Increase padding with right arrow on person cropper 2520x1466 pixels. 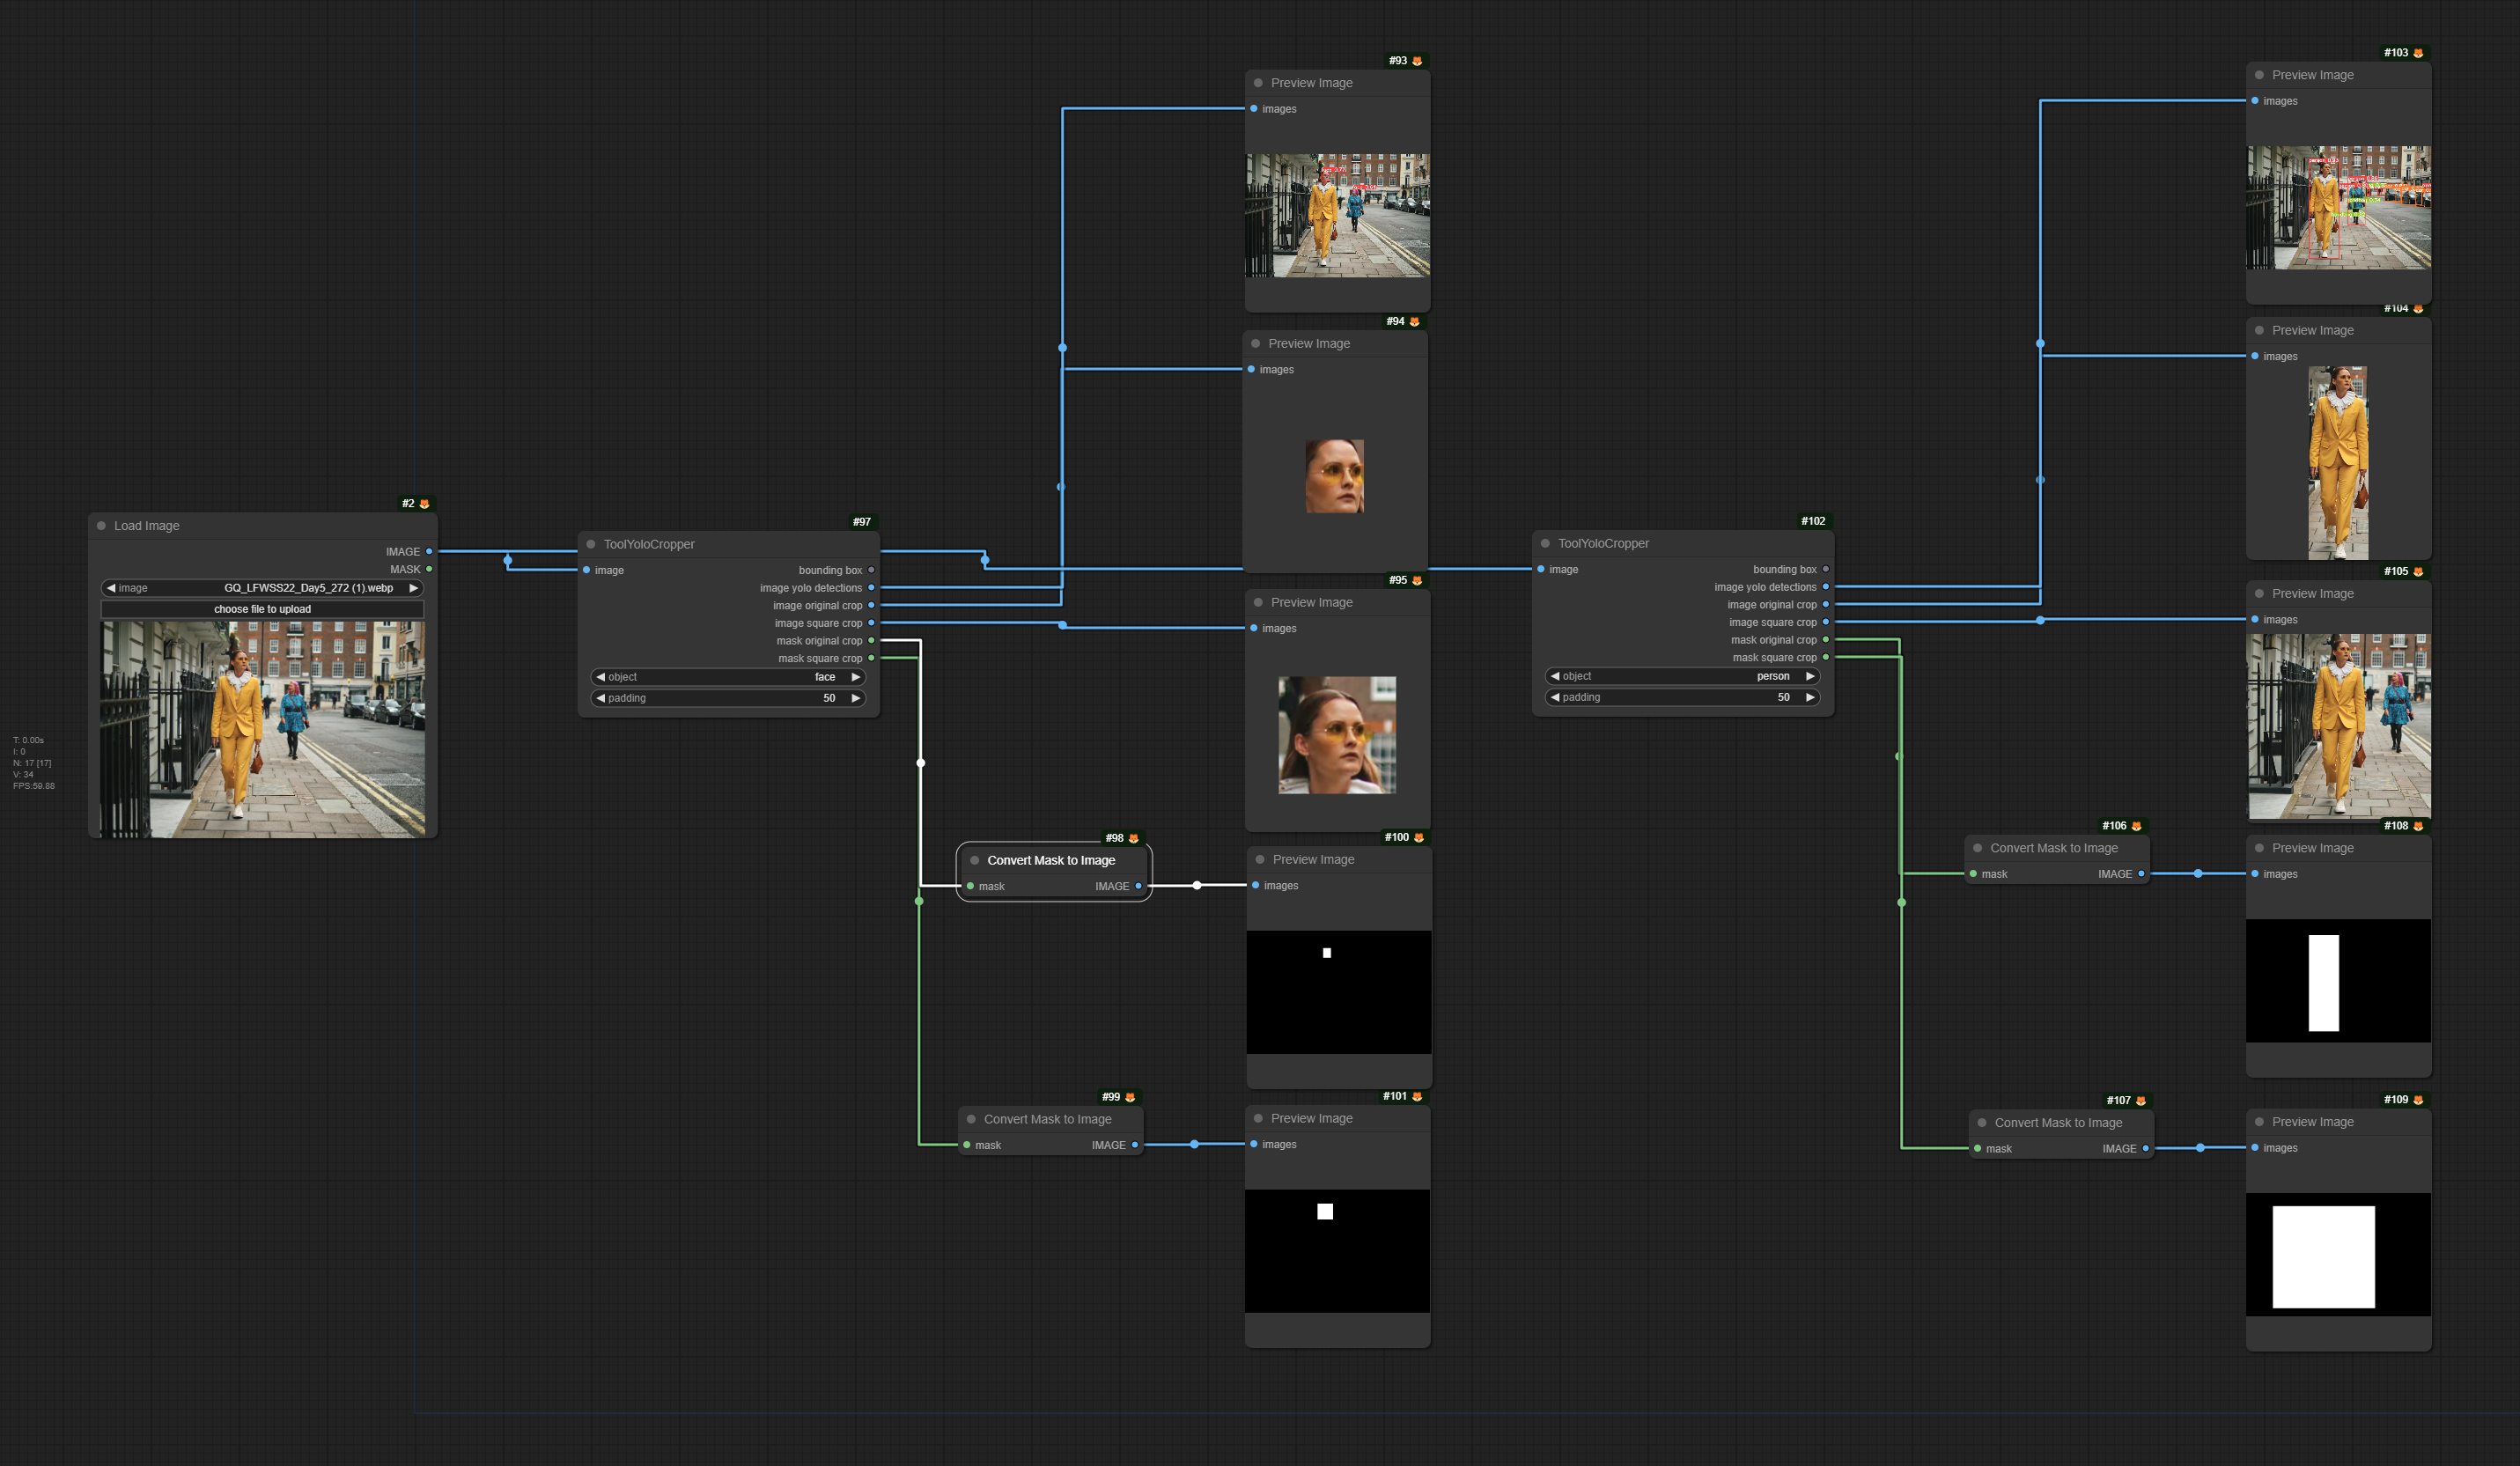click(1810, 697)
